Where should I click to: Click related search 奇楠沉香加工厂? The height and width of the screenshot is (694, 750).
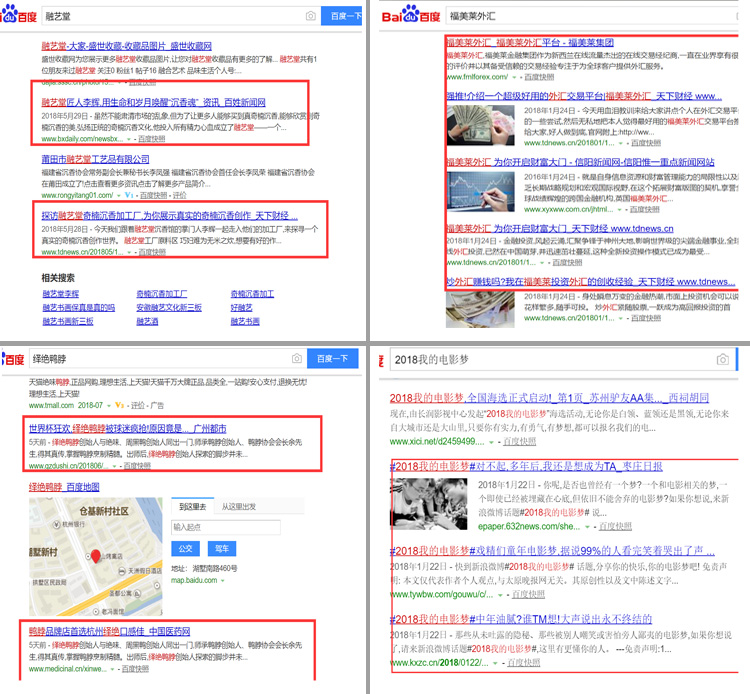click(x=162, y=294)
